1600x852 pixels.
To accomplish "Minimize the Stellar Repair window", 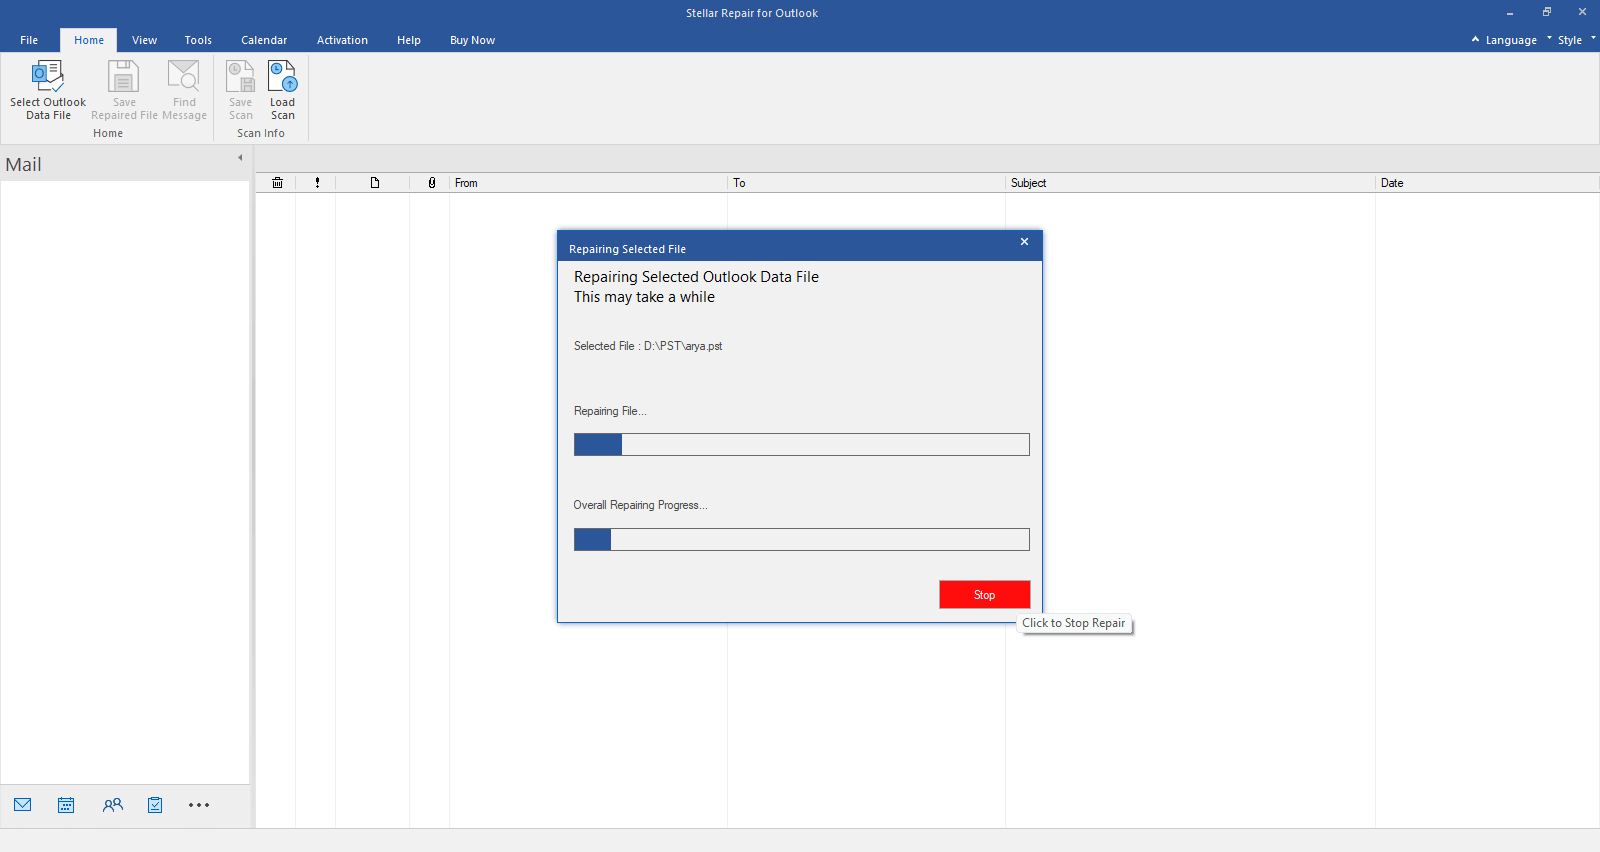I will pos(1510,12).
